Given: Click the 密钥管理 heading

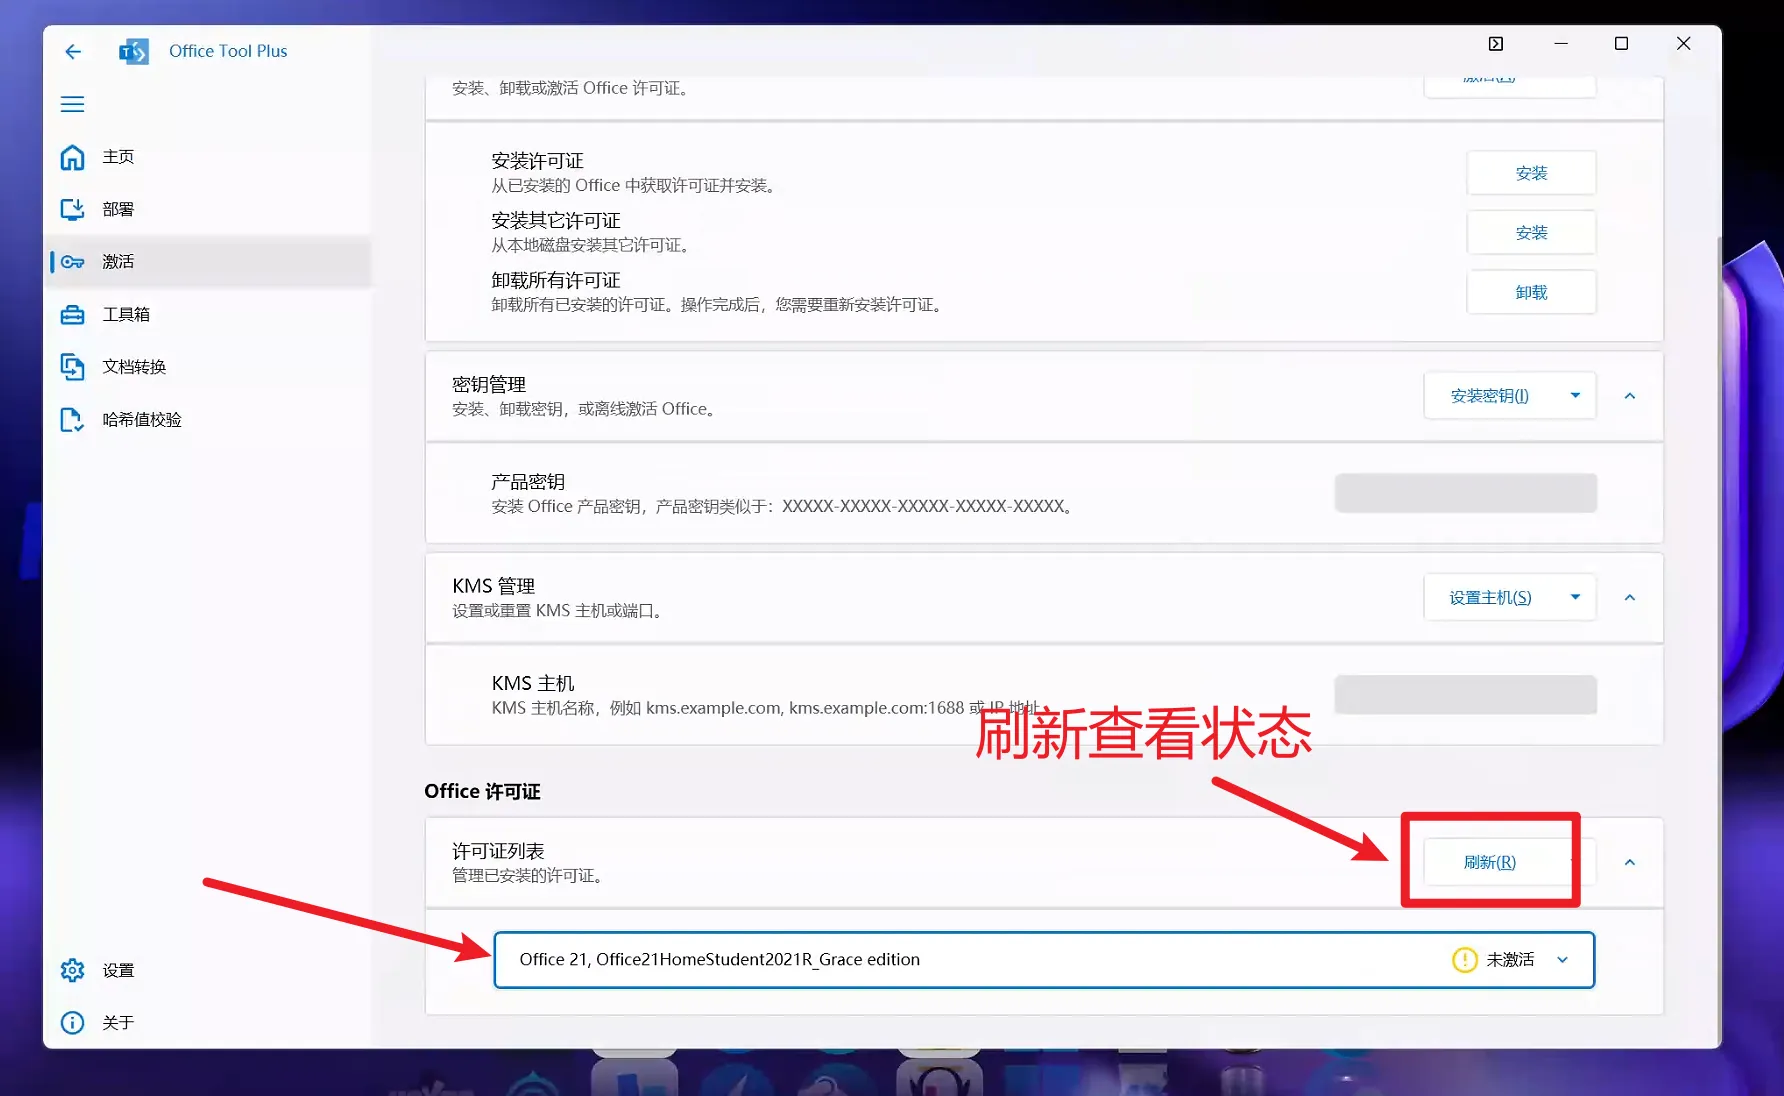Looking at the screenshot, I should (489, 385).
